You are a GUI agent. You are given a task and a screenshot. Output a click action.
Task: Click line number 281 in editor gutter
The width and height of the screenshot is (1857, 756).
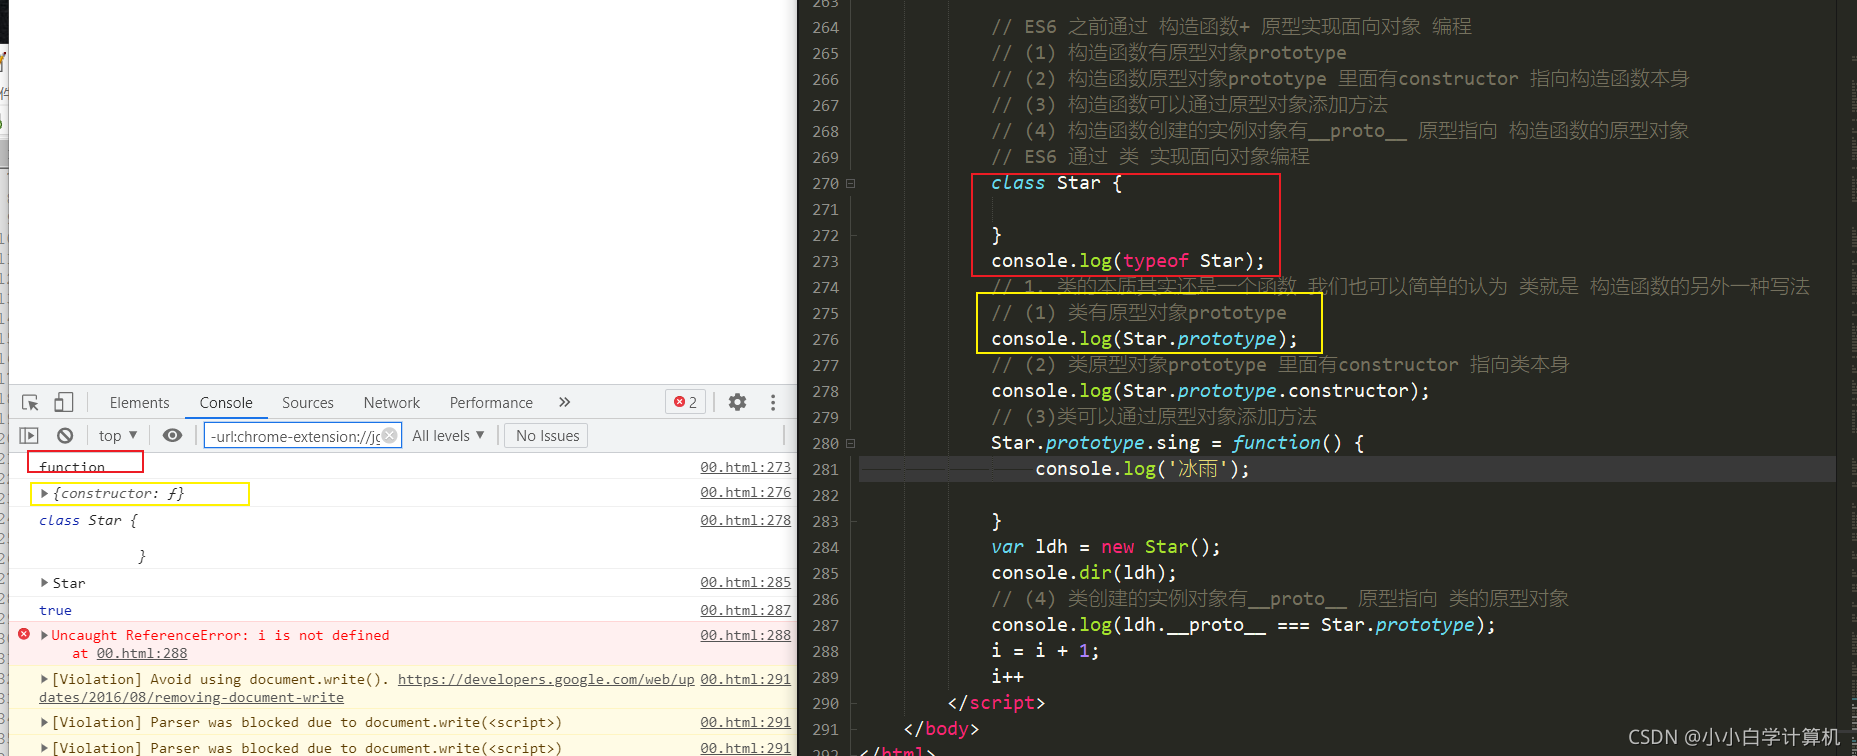click(x=825, y=469)
